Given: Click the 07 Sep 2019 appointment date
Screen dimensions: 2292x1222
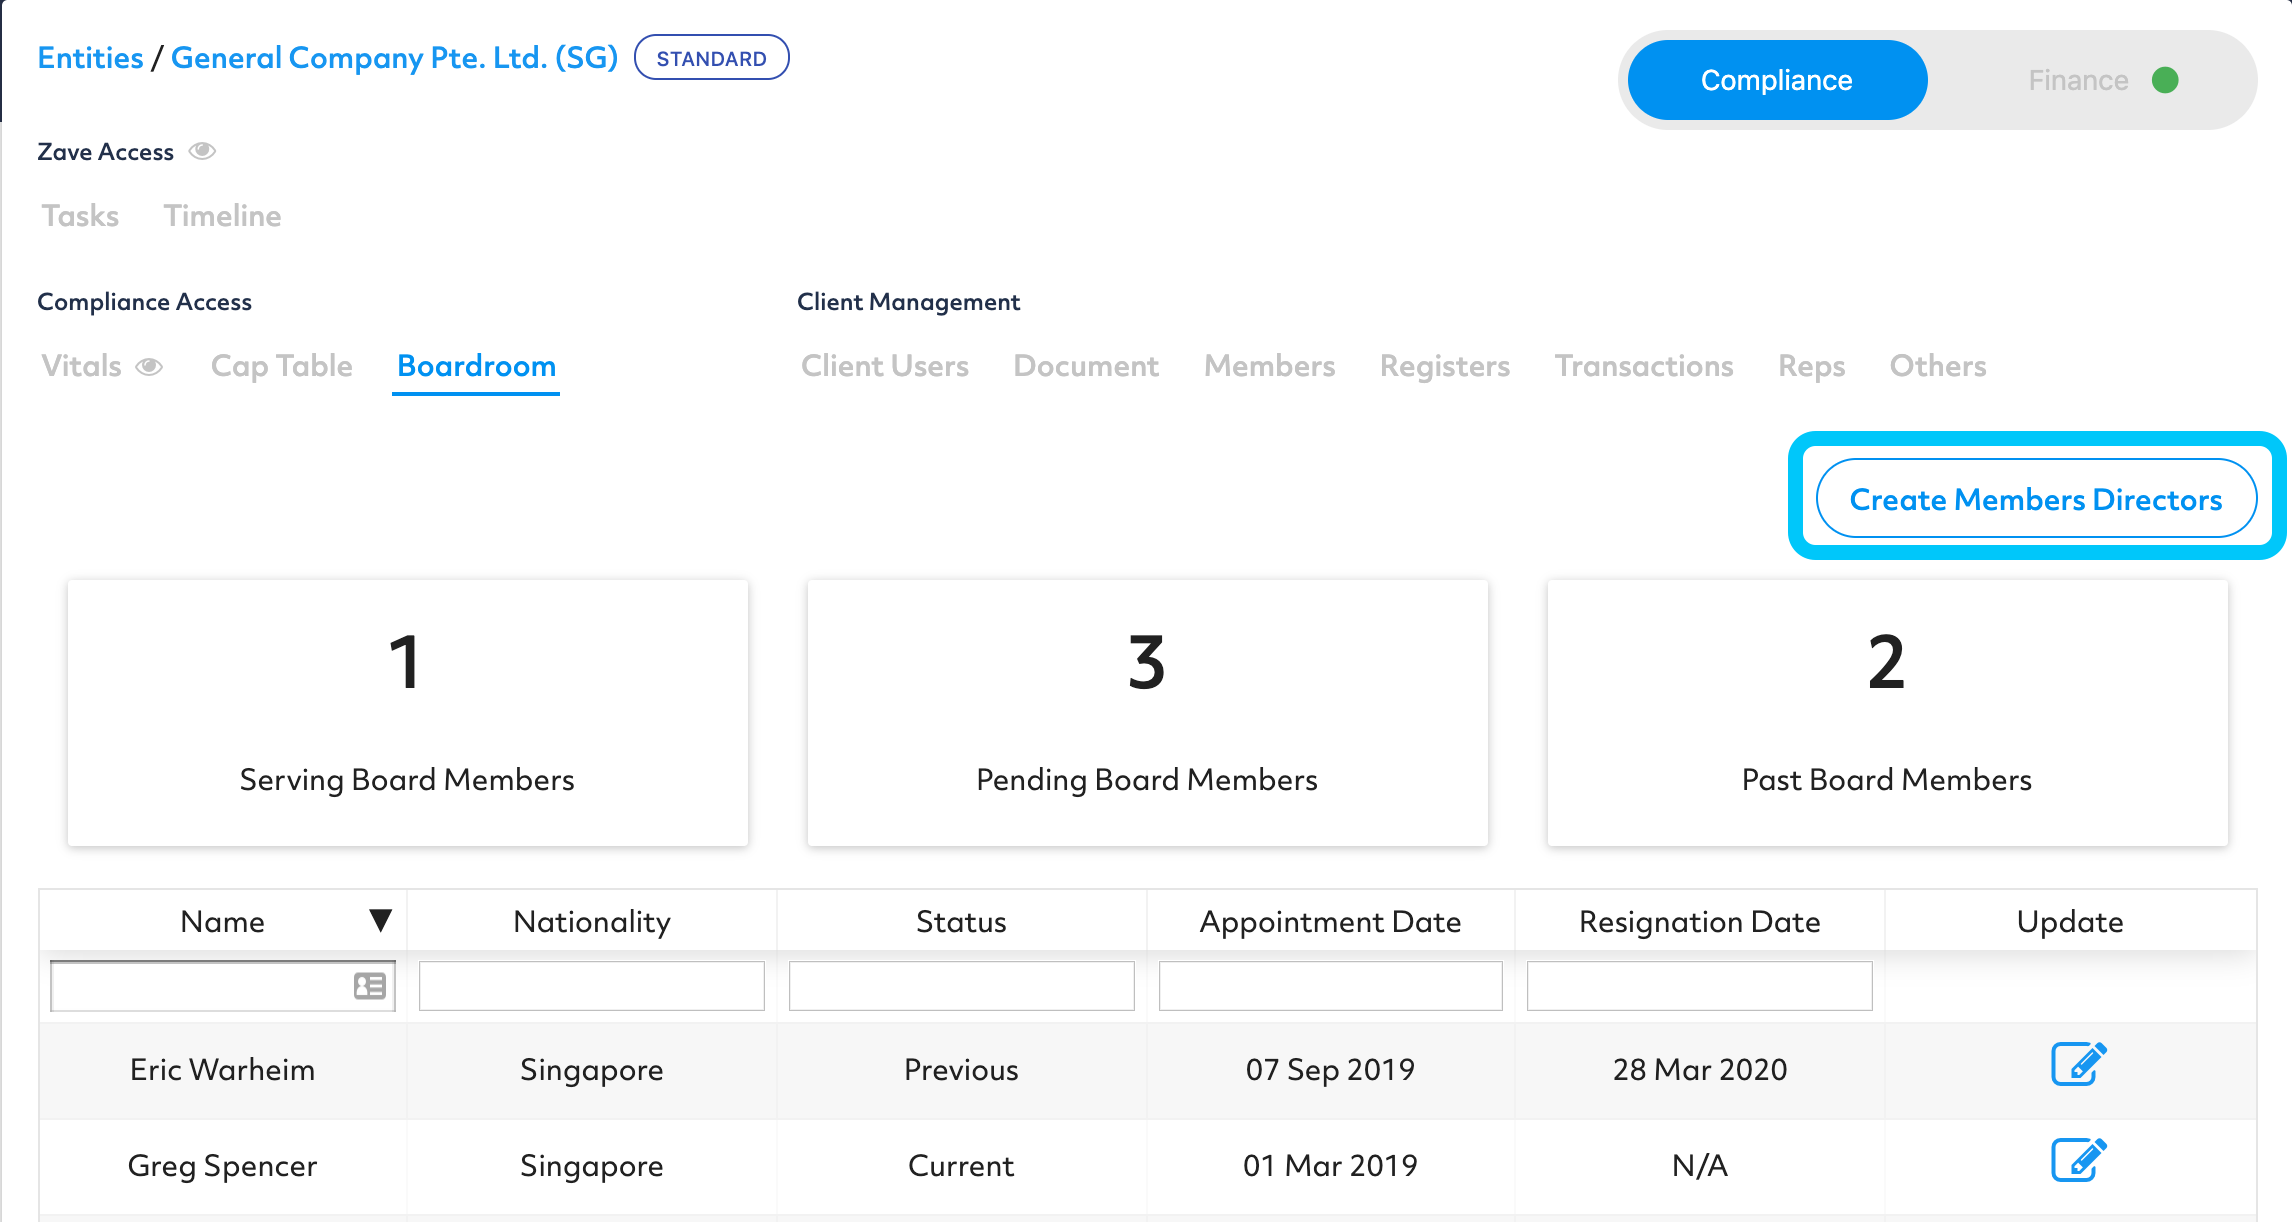Looking at the screenshot, I should (1330, 1070).
